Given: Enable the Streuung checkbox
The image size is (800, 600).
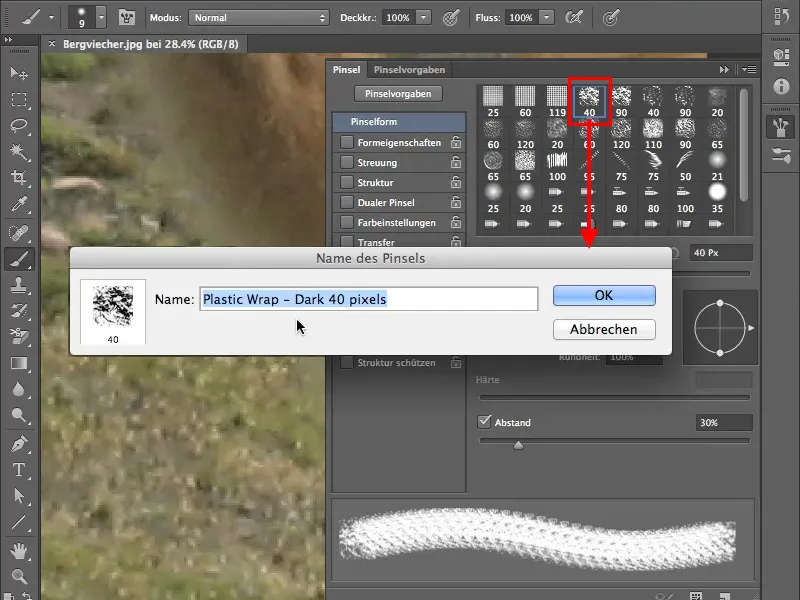Looking at the screenshot, I should [347, 162].
